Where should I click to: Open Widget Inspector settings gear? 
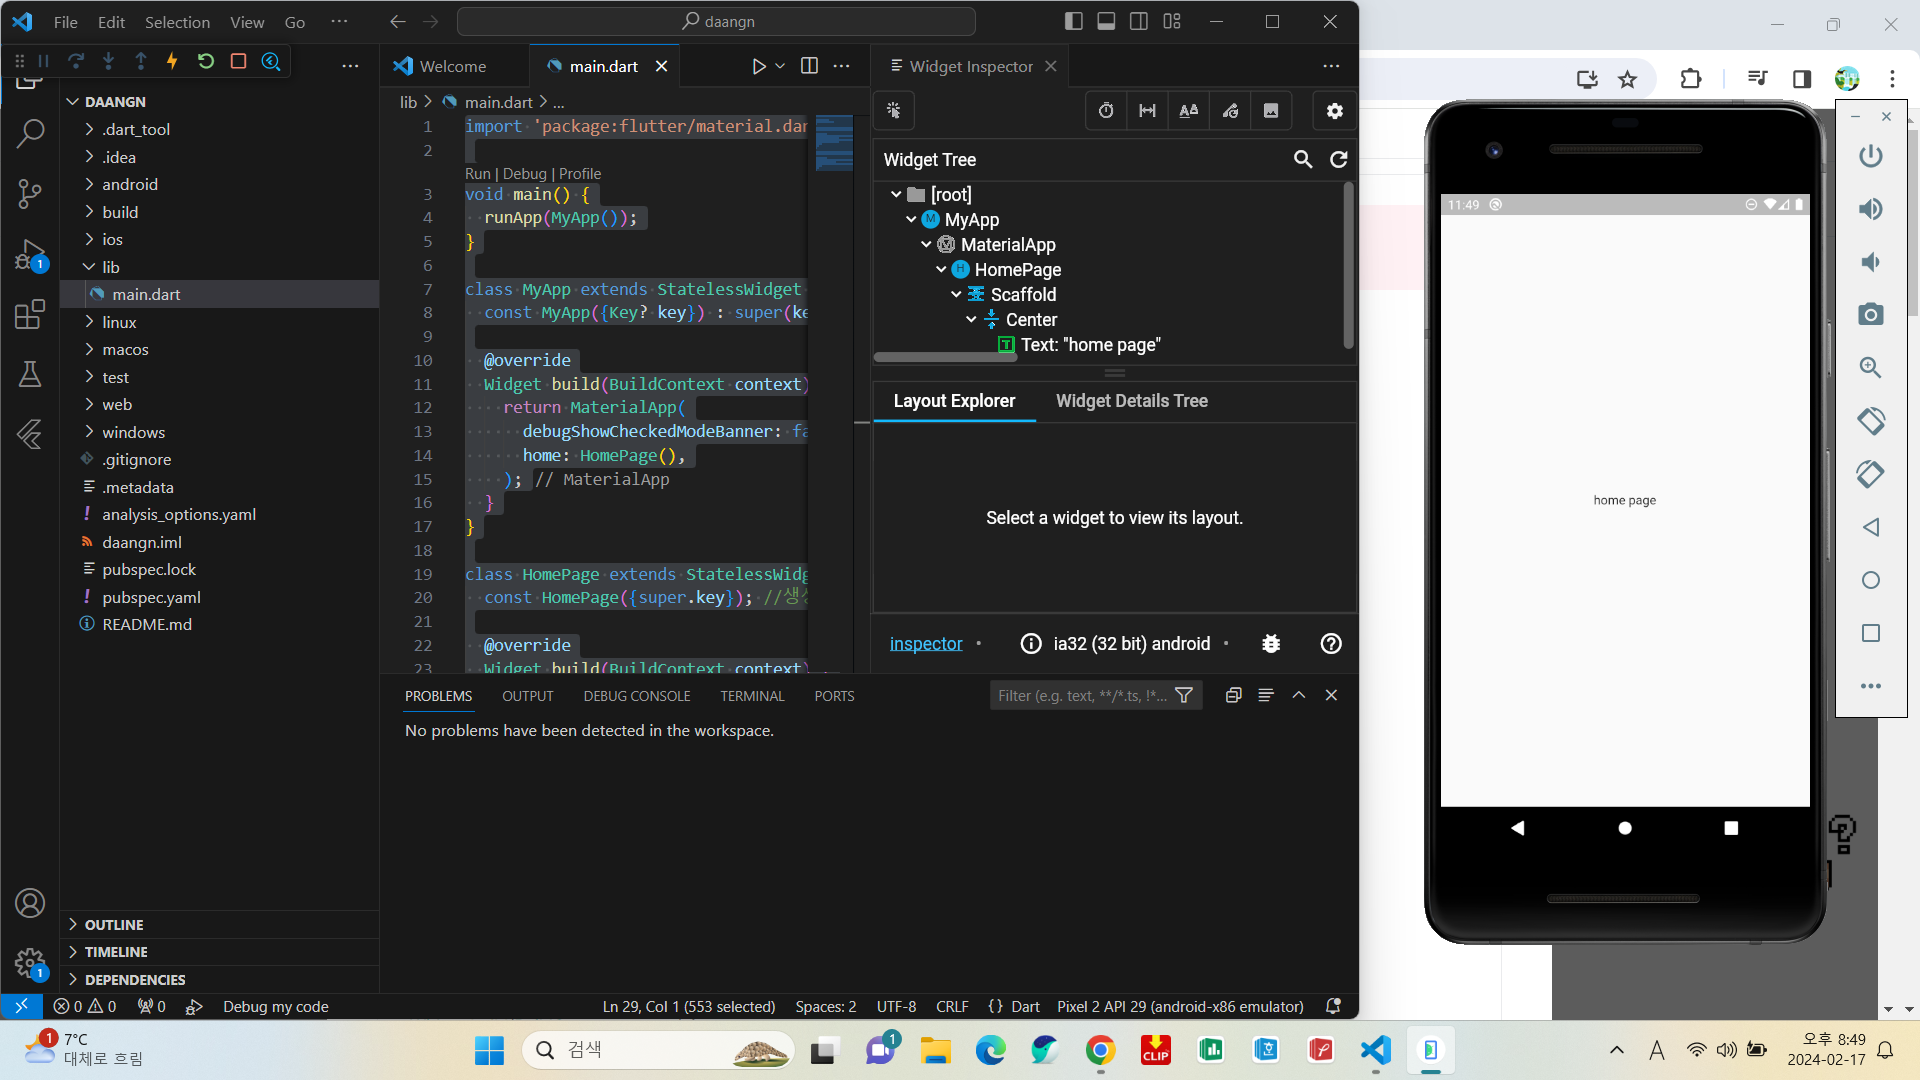(x=1335, y=111)
